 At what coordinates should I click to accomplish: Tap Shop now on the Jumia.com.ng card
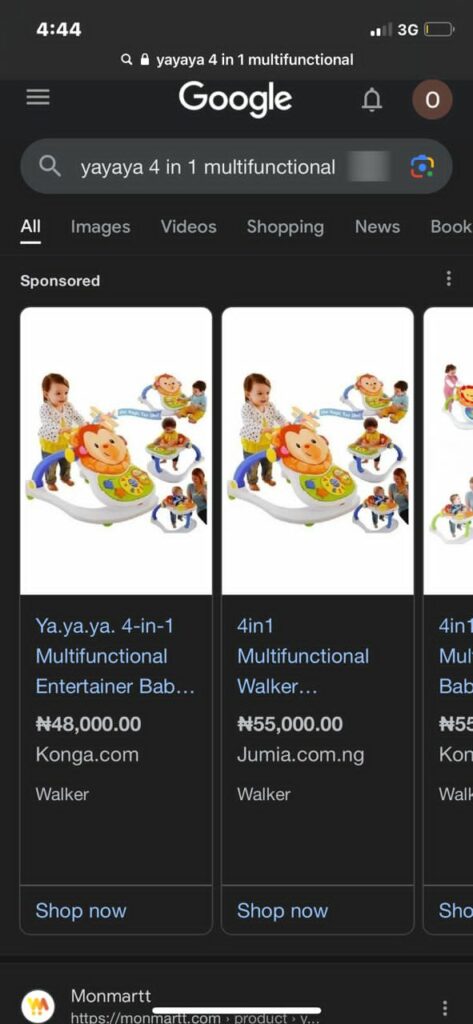click(282, 910)
